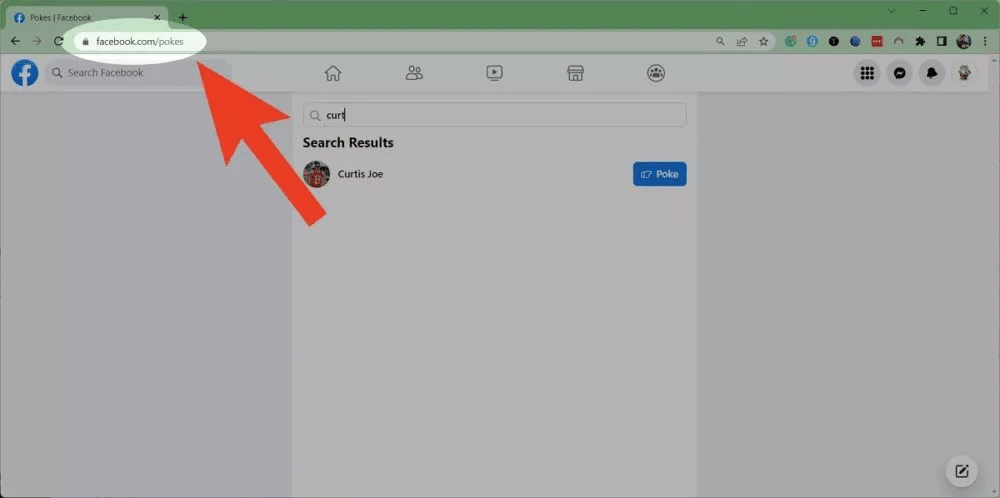Open Curtis Joe's profile name link
Screen dimensions: 1000x498
click(360, 174)
